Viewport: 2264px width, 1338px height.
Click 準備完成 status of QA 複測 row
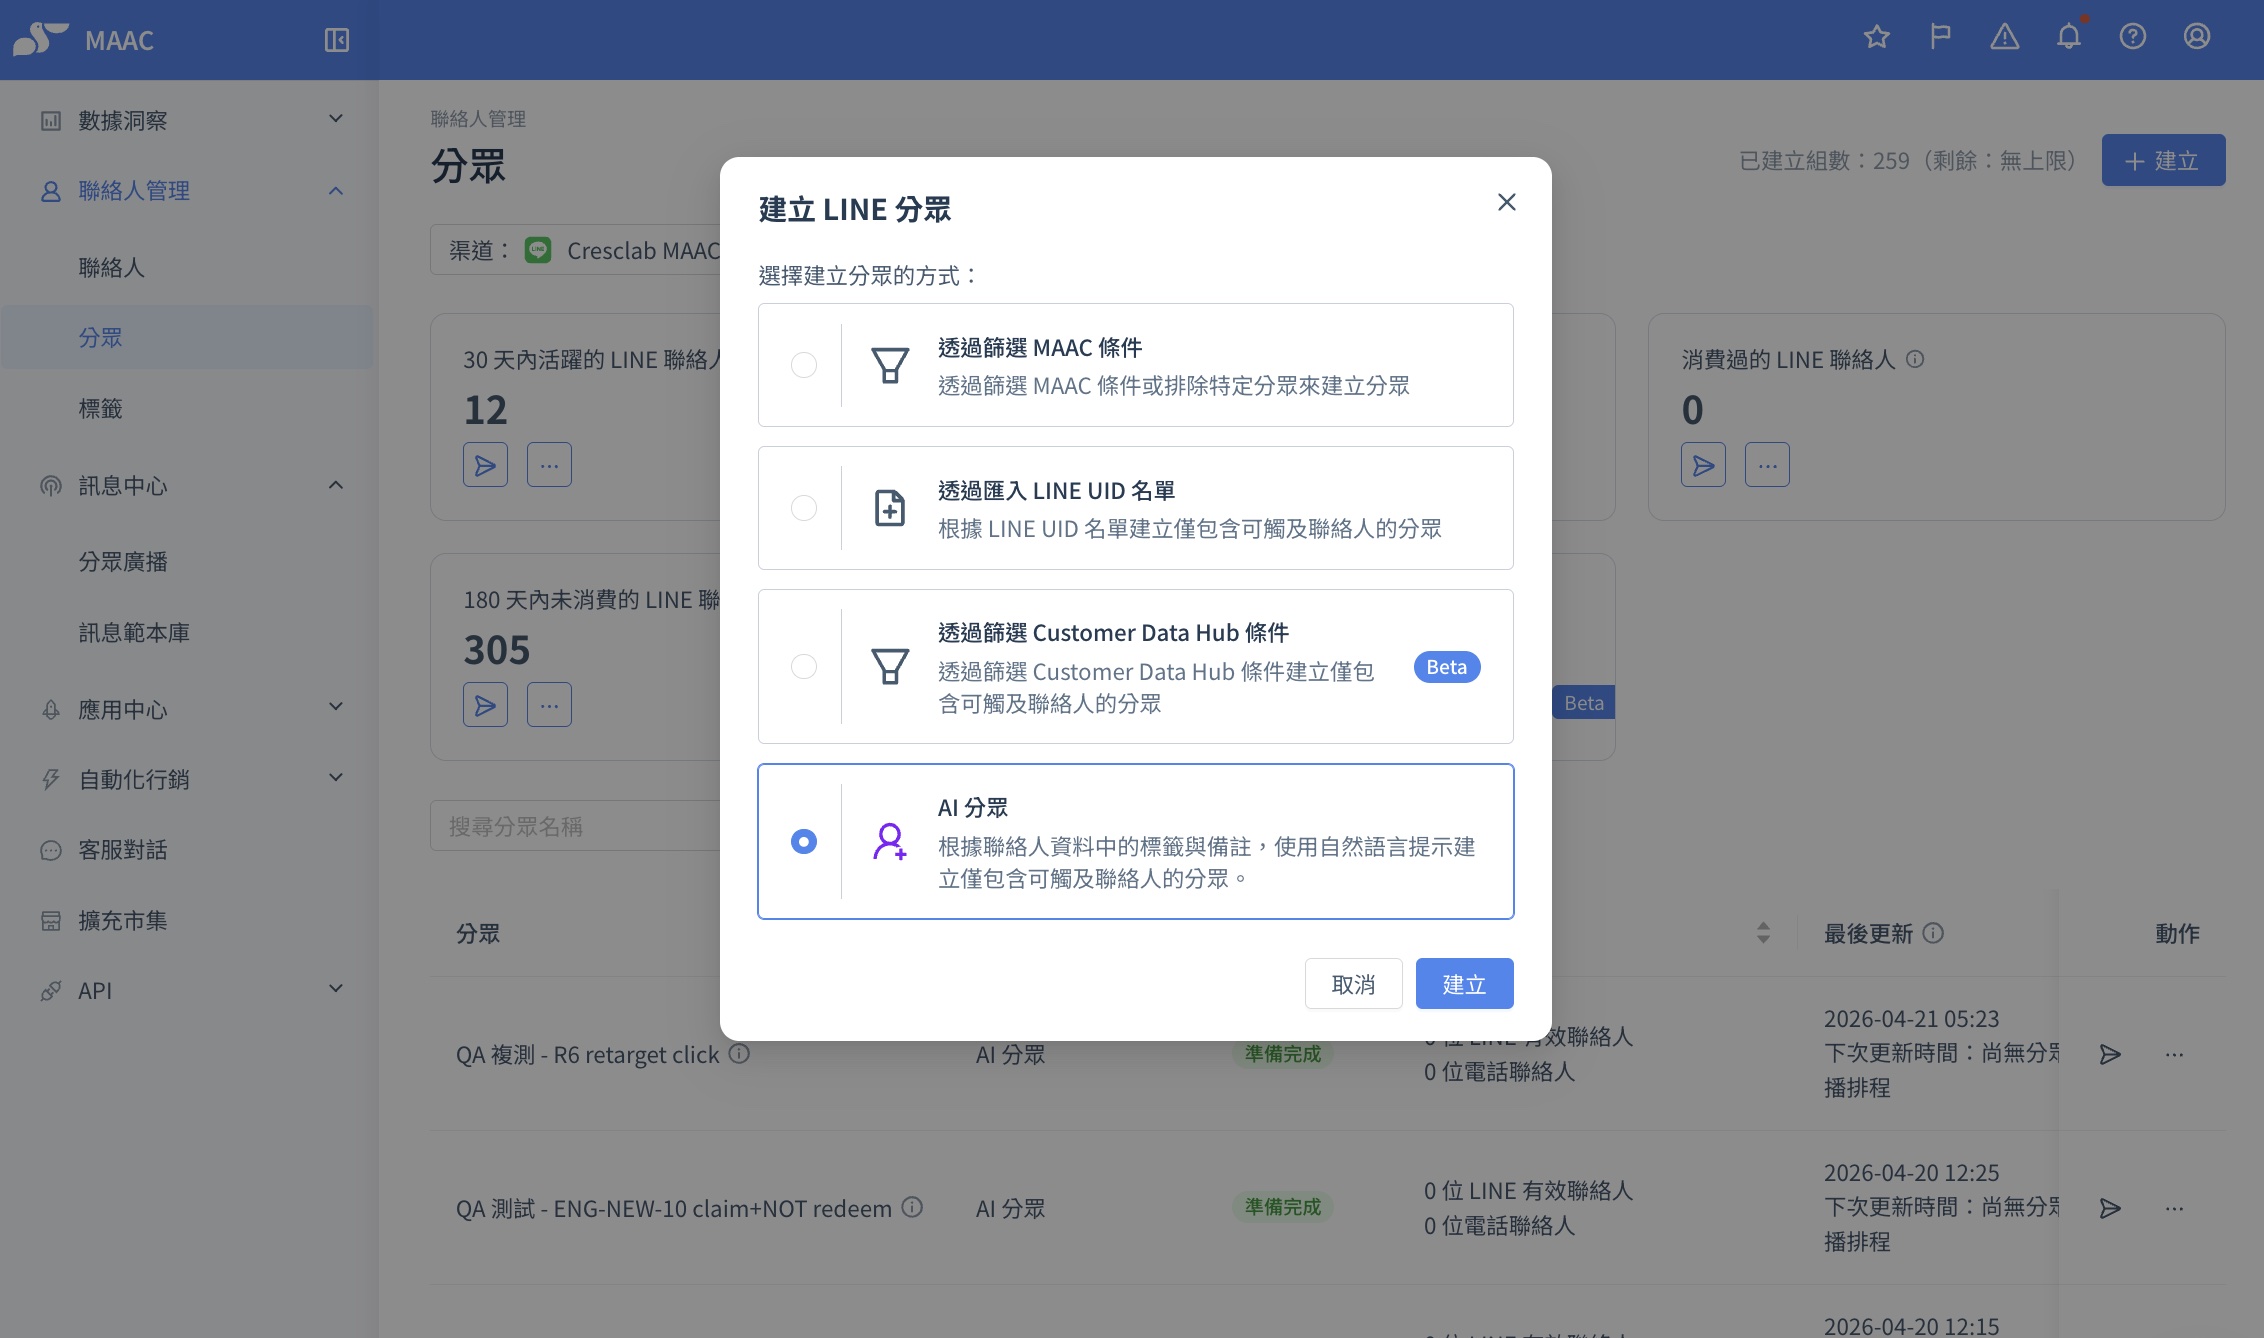(1282, 1053)
